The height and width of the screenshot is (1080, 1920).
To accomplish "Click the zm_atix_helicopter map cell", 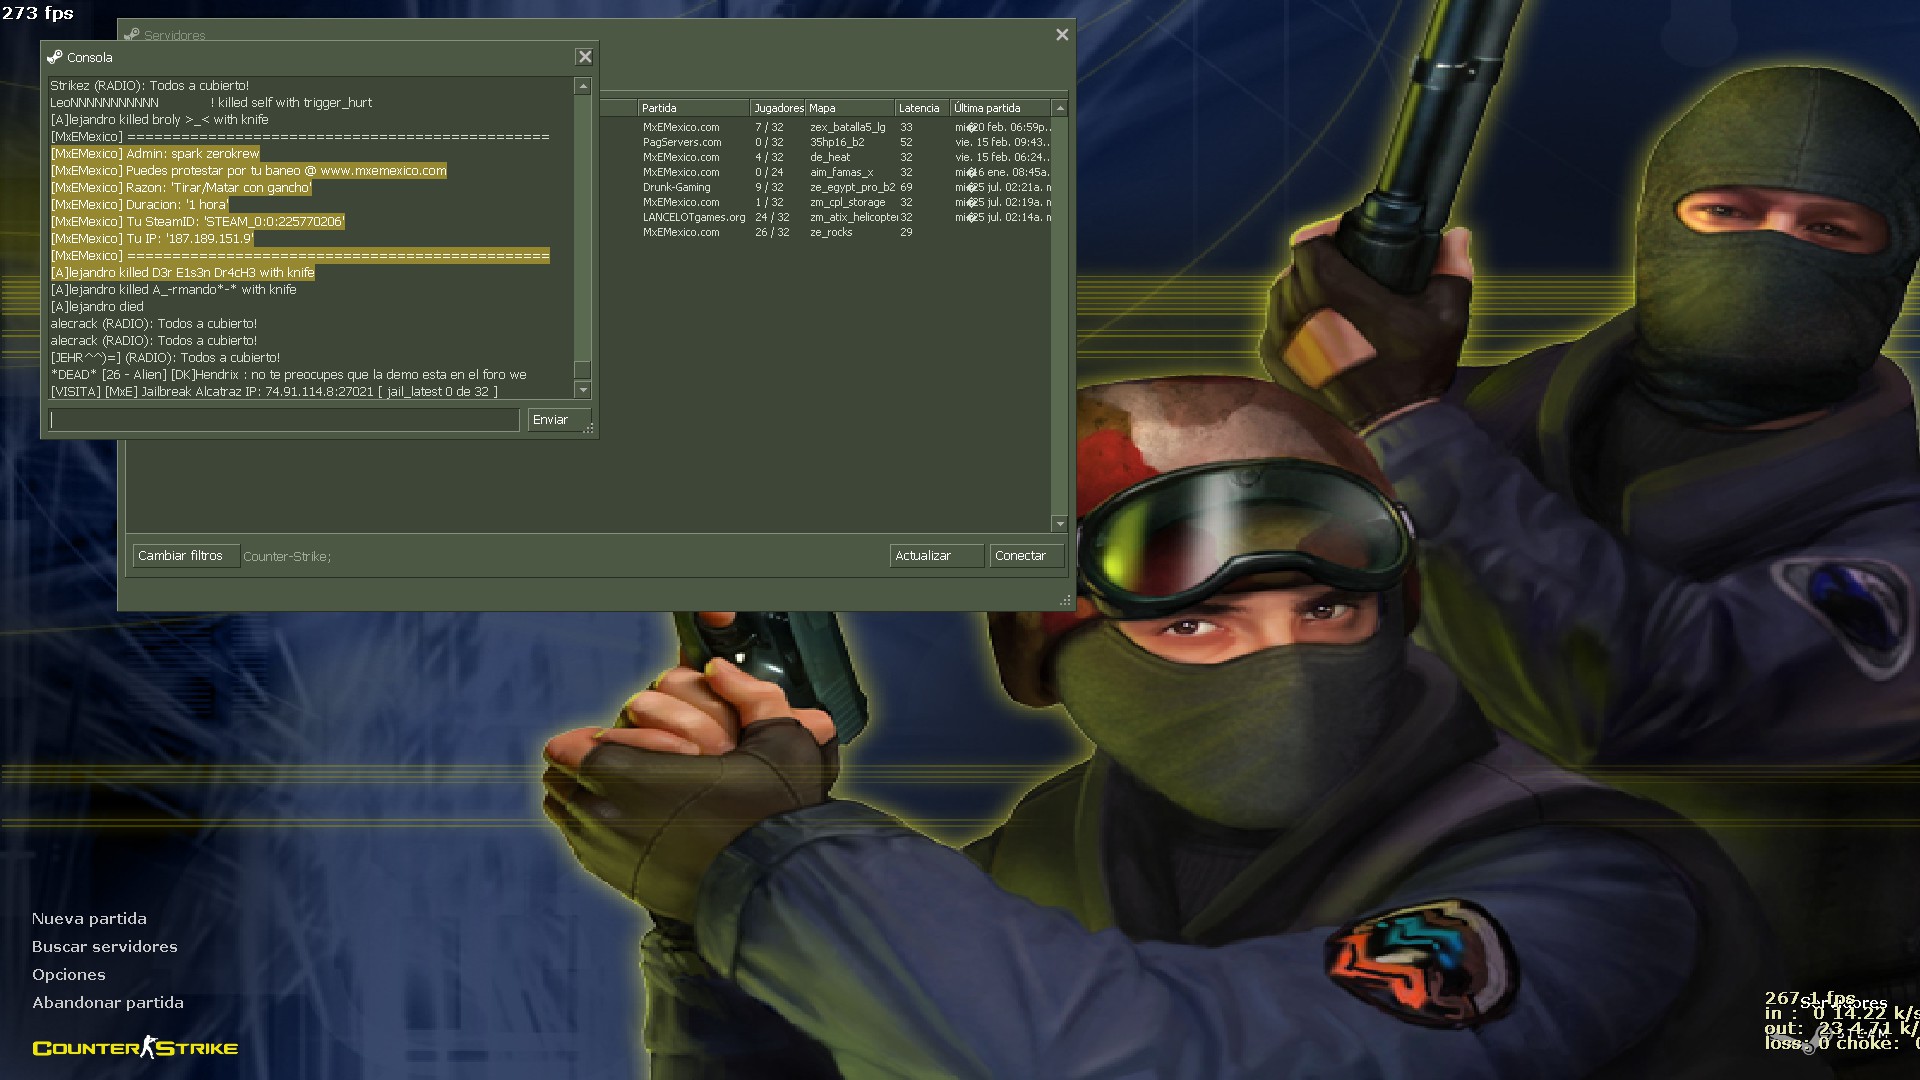I will click(x=853, y=217).
